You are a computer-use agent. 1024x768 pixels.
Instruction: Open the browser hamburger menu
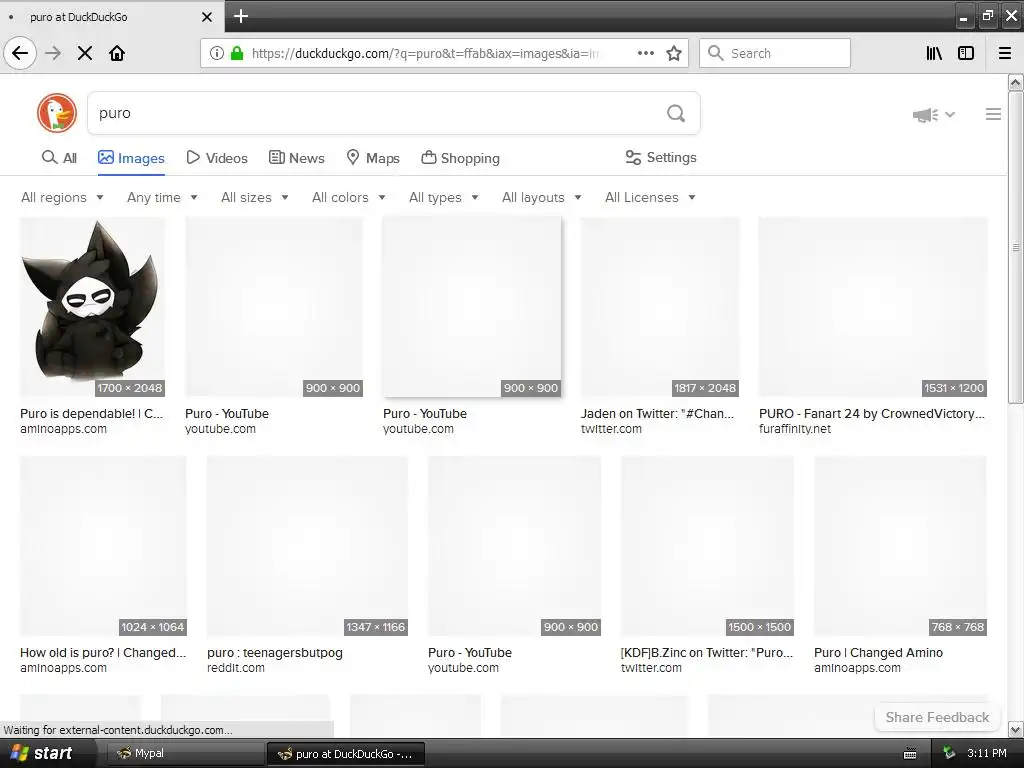pyautogui.click(x=1005, y=53)
